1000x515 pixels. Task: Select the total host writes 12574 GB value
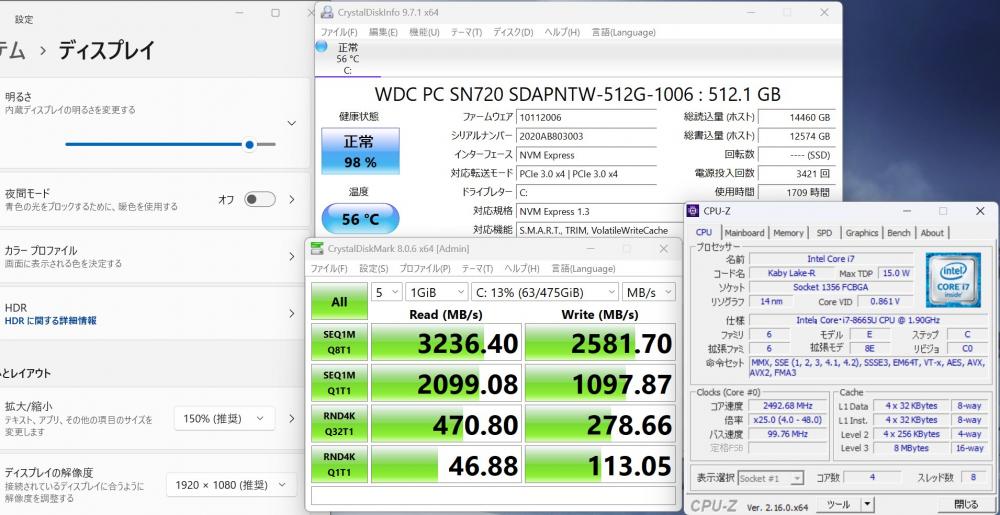tap(797, 136)
